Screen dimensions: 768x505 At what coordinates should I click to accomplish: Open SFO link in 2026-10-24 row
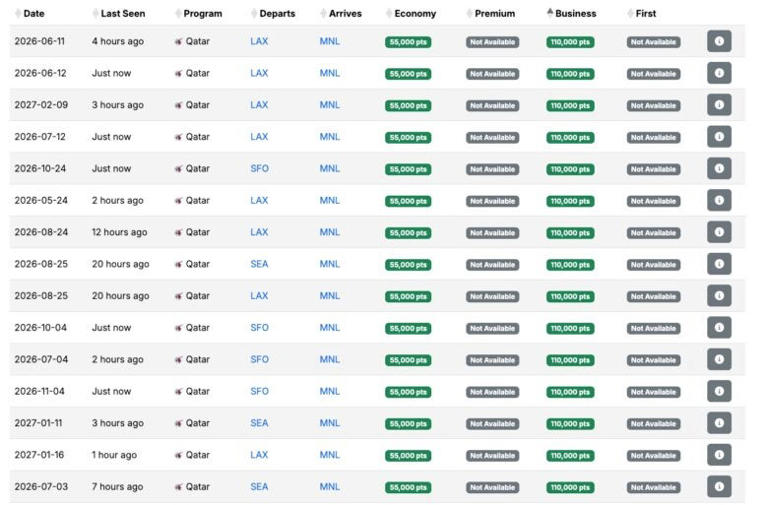260,168
